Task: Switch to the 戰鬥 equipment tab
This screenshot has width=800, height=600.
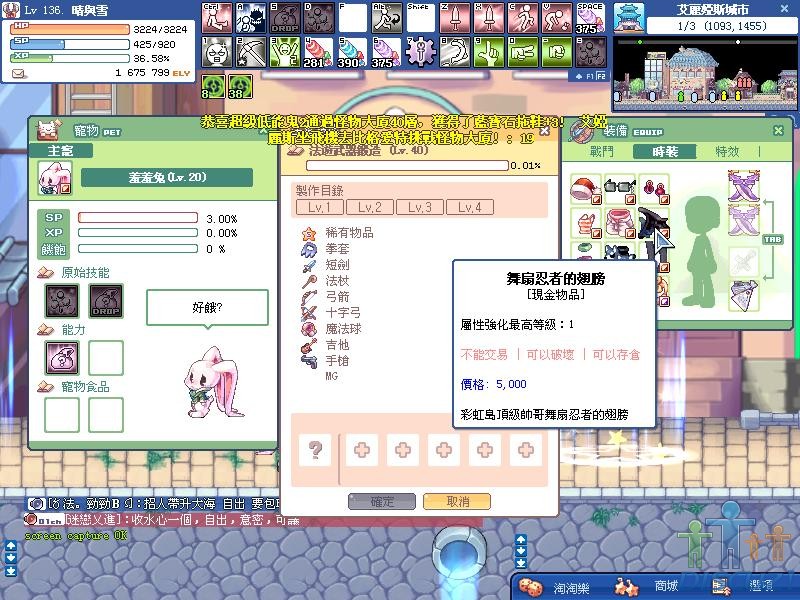Action: tap(602, 151)
